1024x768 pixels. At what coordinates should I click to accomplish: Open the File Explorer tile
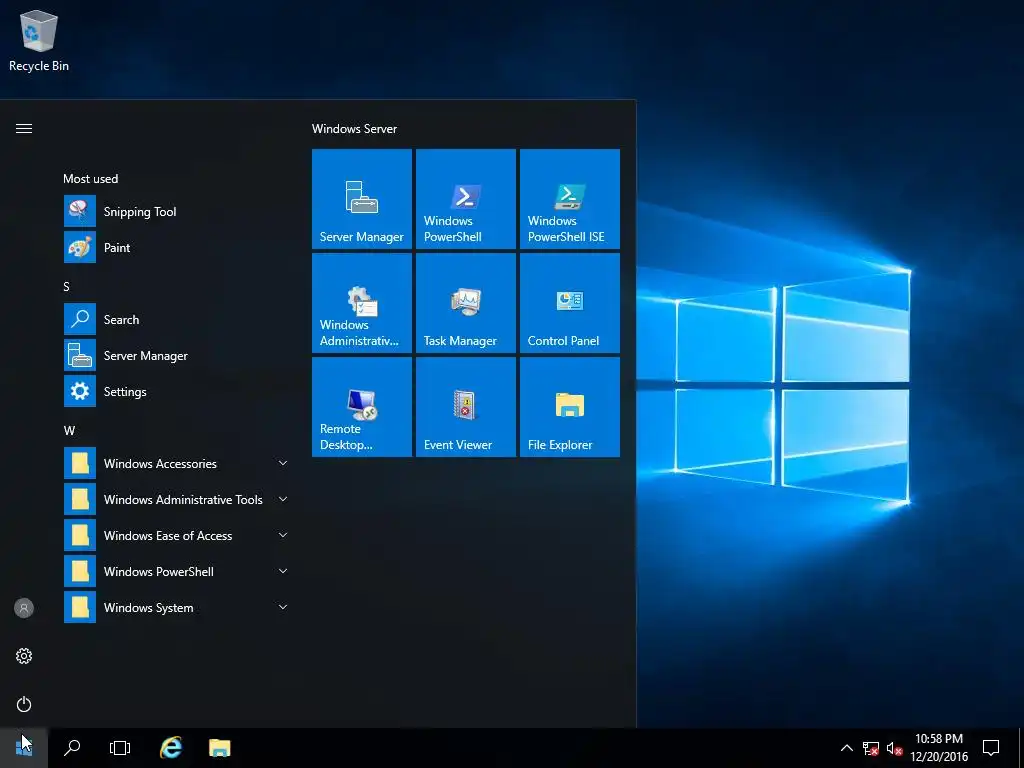pyautogui.click(x=569, y=407)
